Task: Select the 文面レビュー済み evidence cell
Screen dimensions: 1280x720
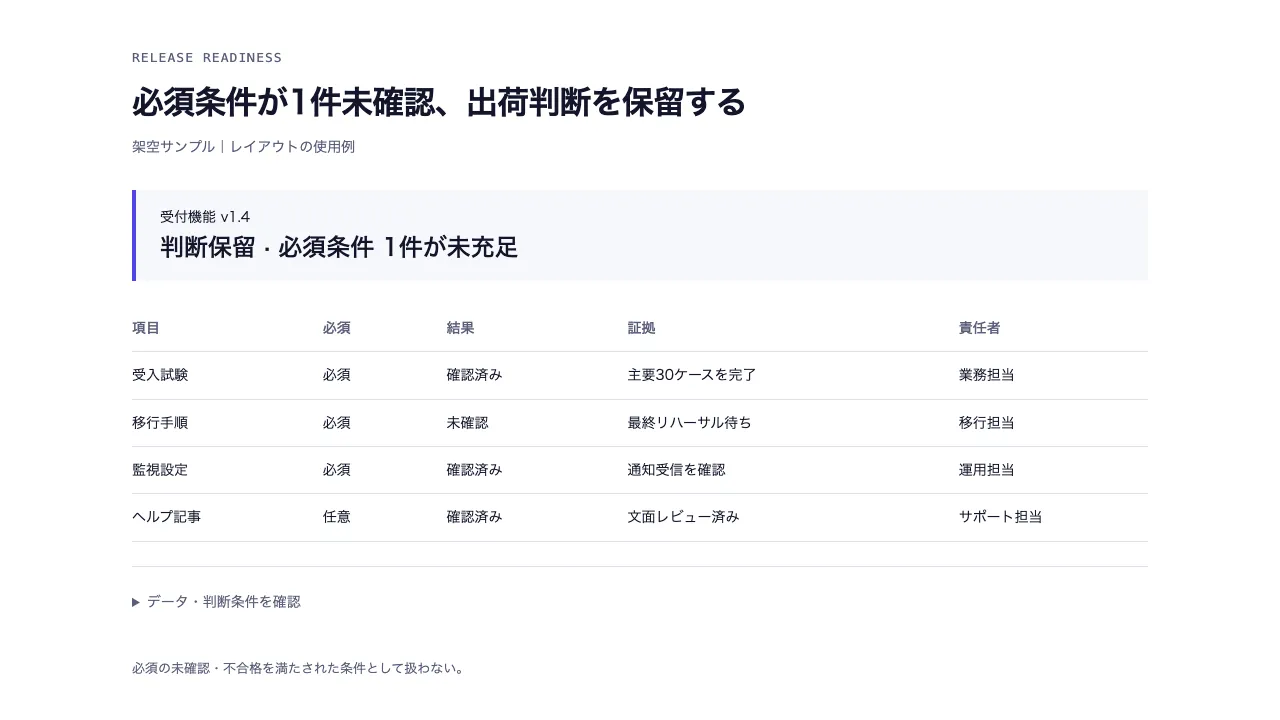Action: [x=684, y=517]
